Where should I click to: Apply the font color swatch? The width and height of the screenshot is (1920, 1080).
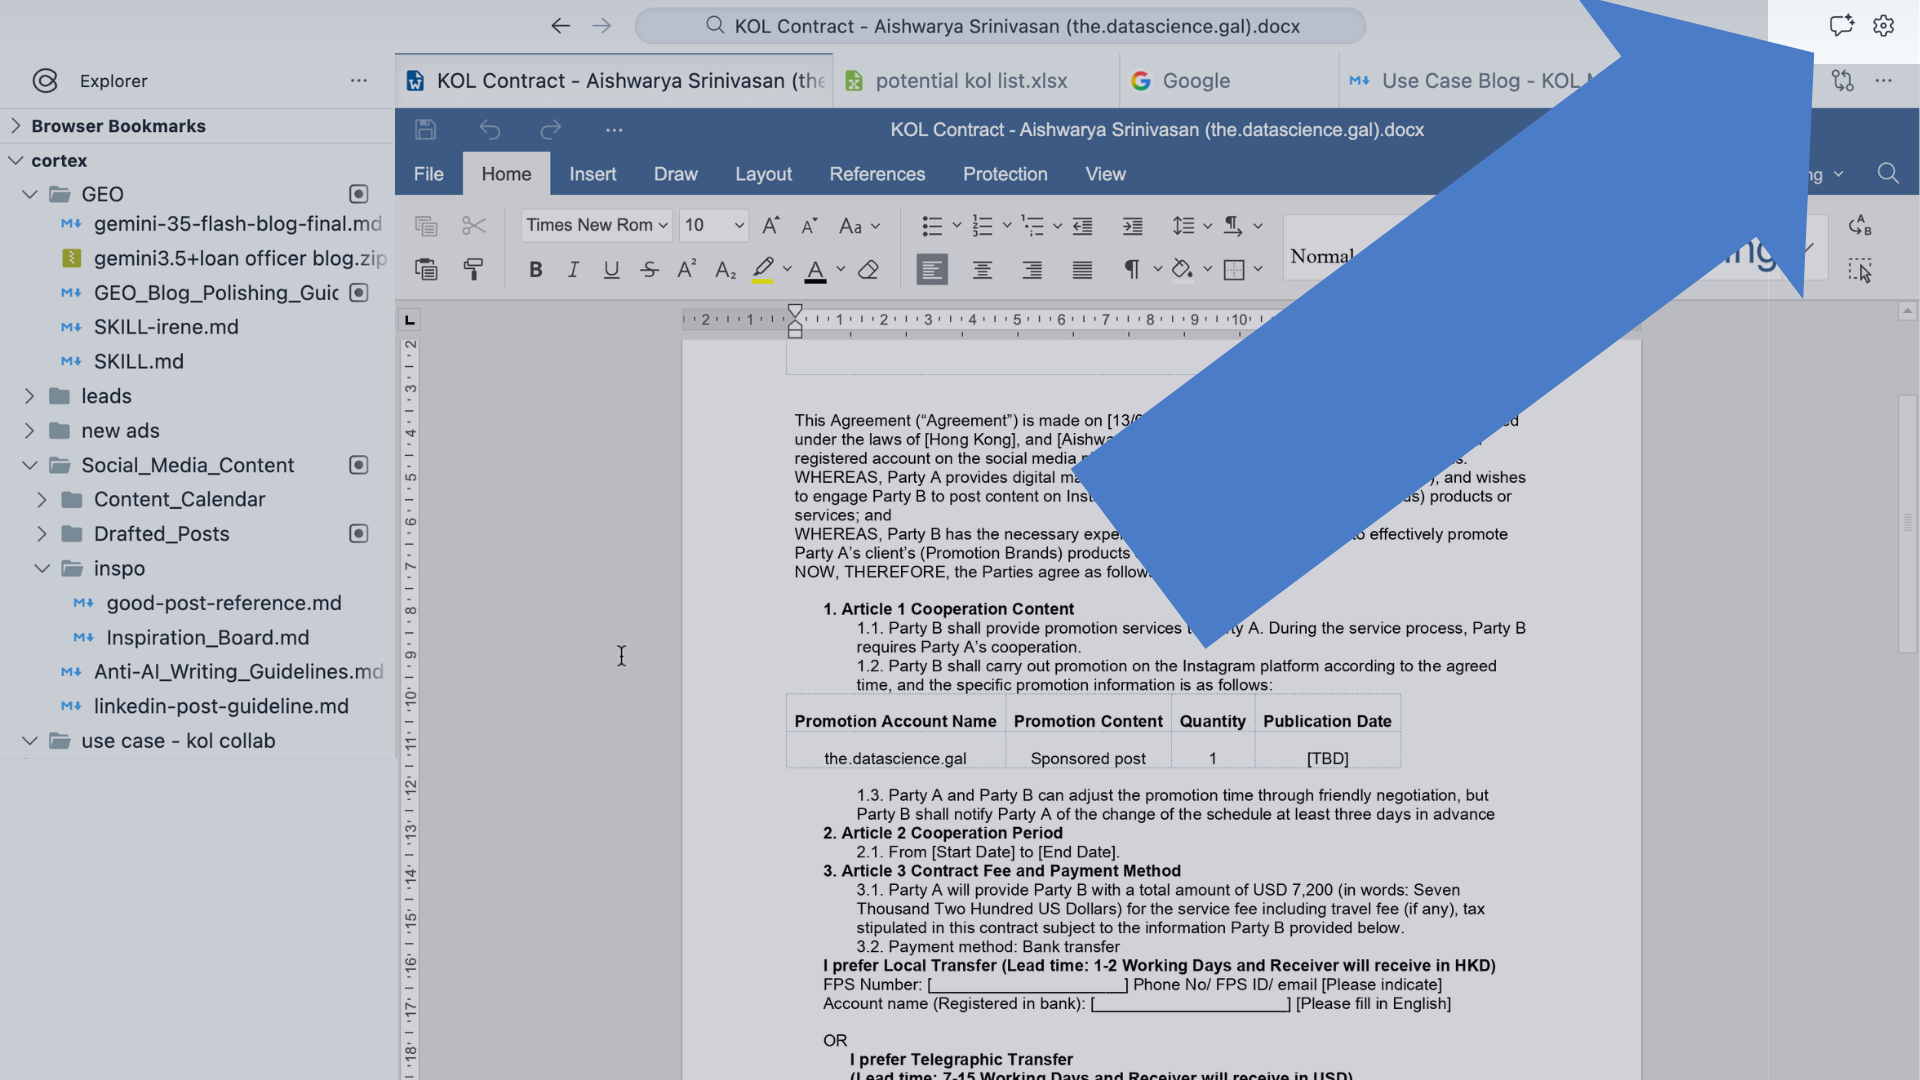(x=816, y=270)
